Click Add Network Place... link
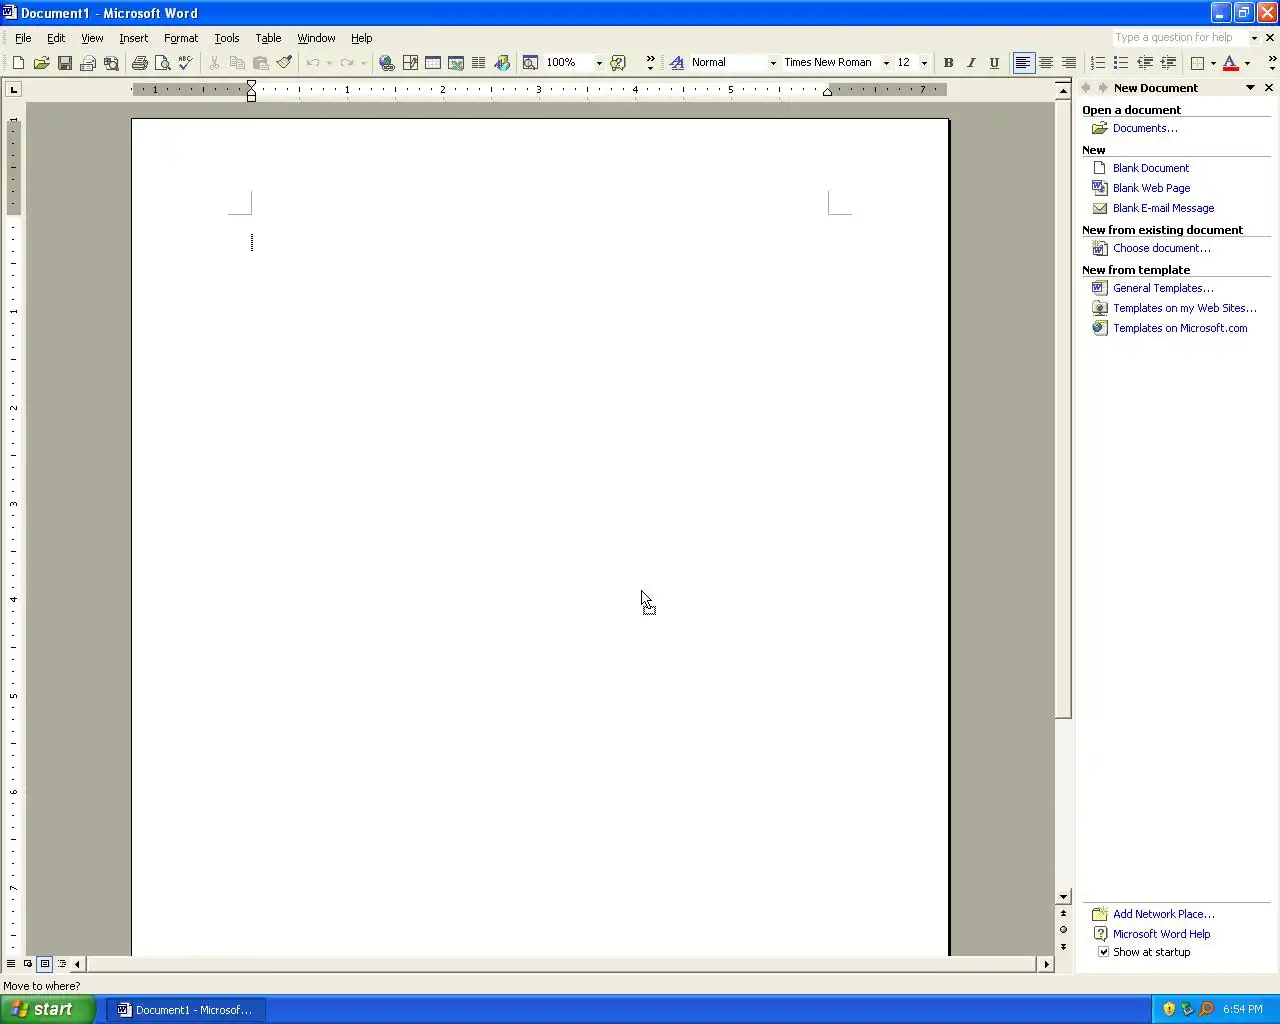This screenshot has width=1280, height=1024. tap(1164, 914)
